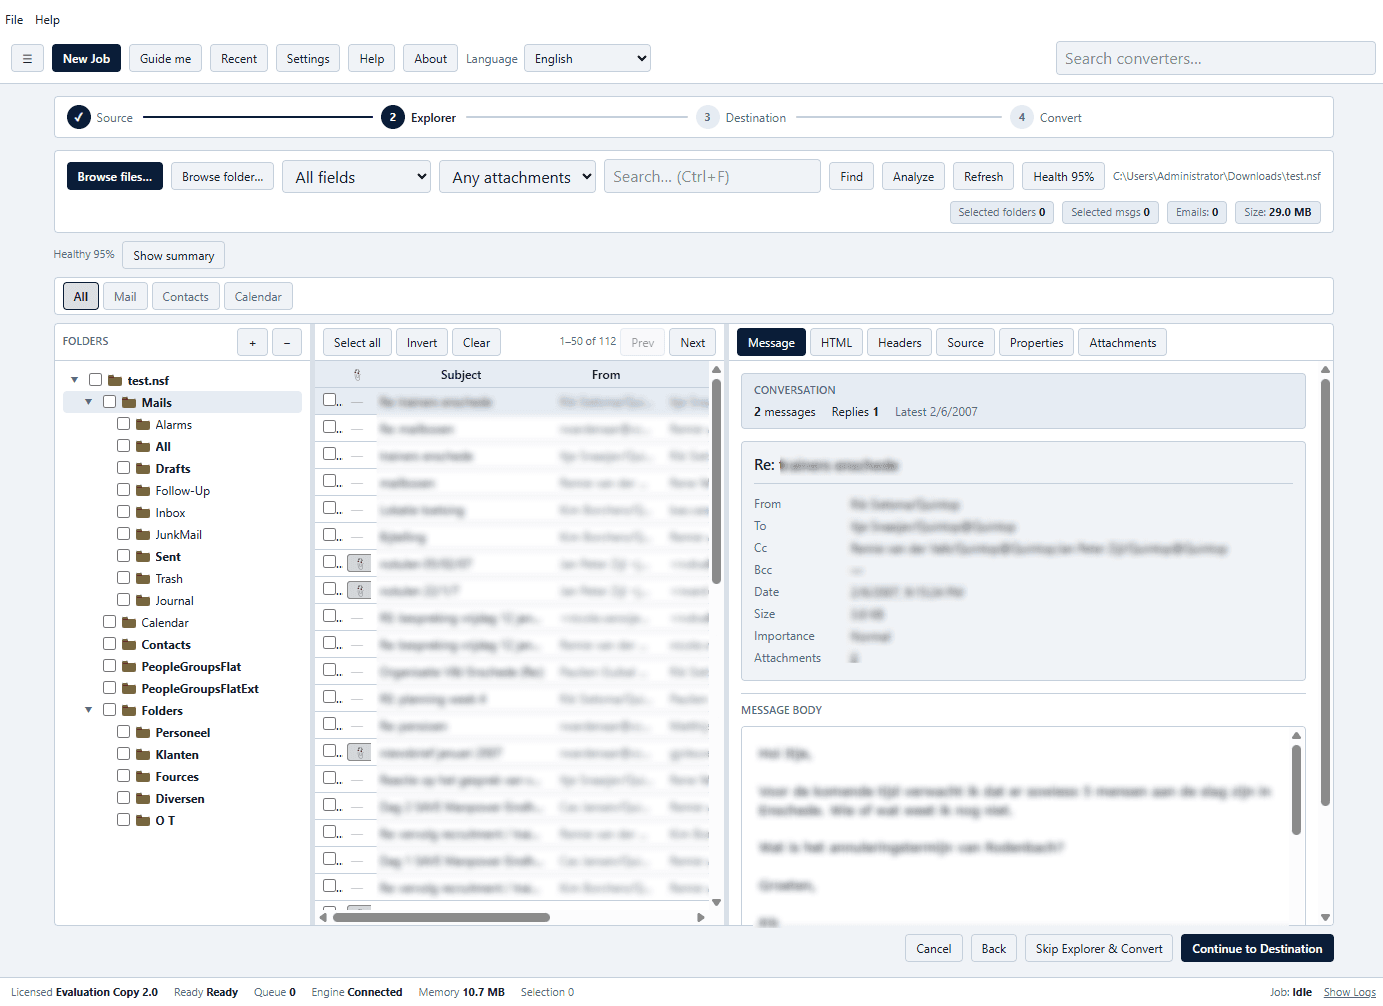Click the message body vertical scrollbar

point(1296,790)
